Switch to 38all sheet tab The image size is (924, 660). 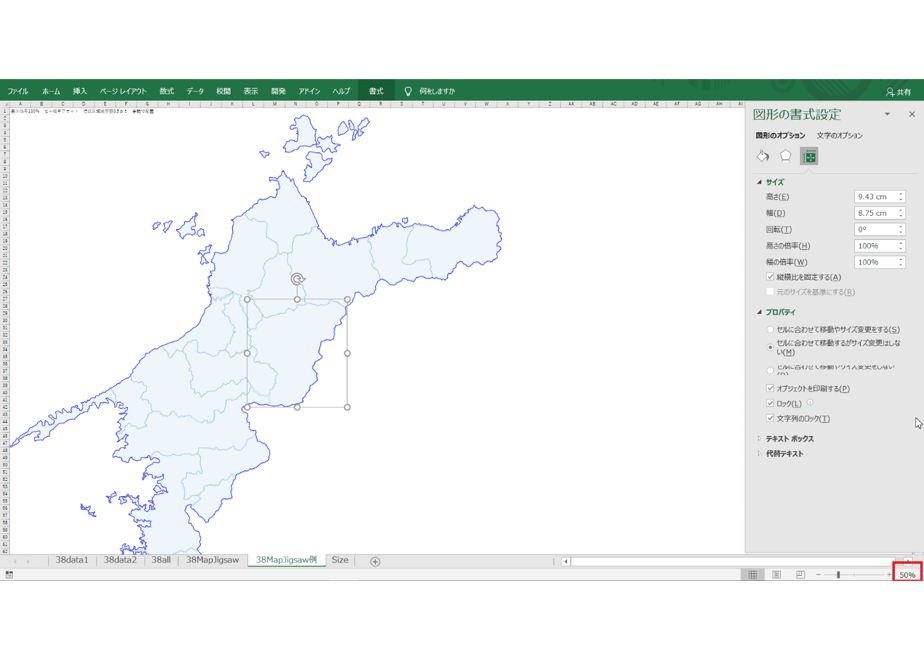(x=161, y=560)
